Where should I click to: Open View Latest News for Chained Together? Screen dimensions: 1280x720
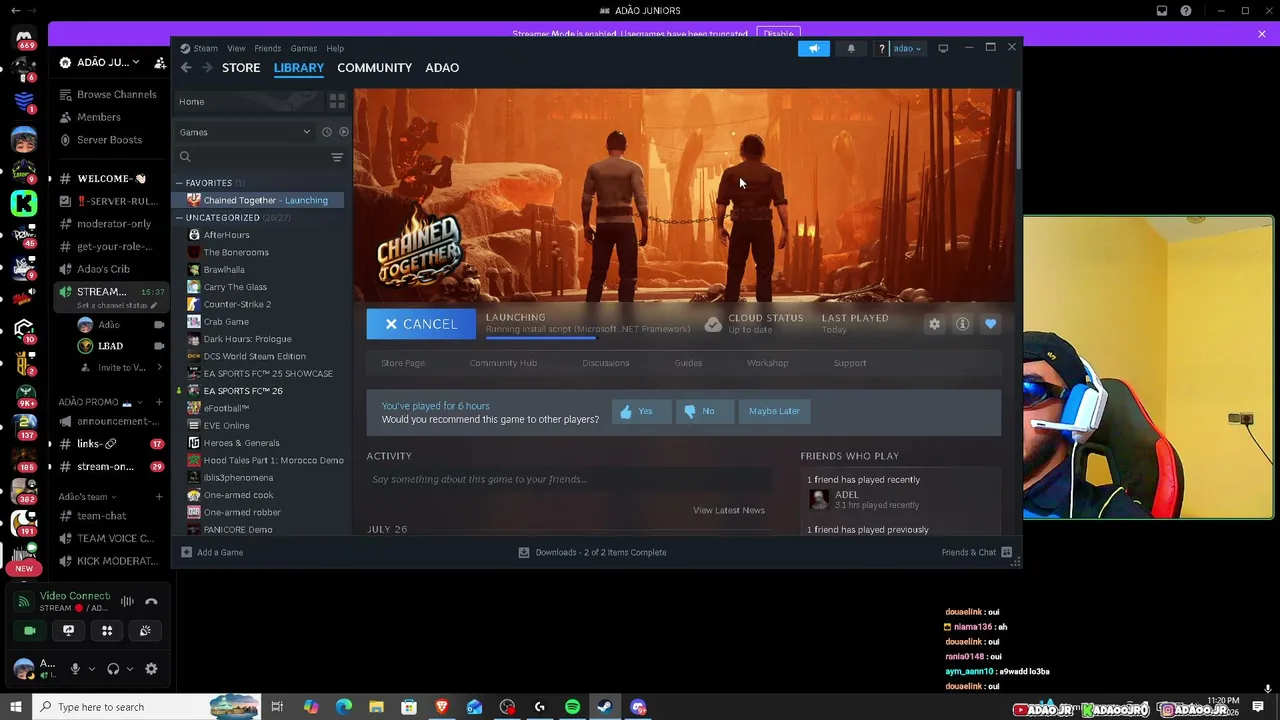point(729,510)
